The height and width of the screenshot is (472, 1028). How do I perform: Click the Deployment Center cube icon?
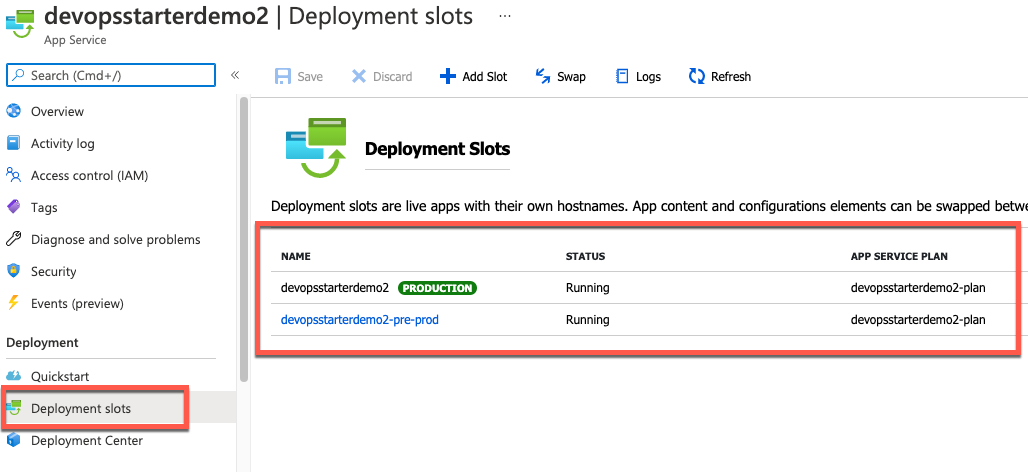click(x=14, y=441)
